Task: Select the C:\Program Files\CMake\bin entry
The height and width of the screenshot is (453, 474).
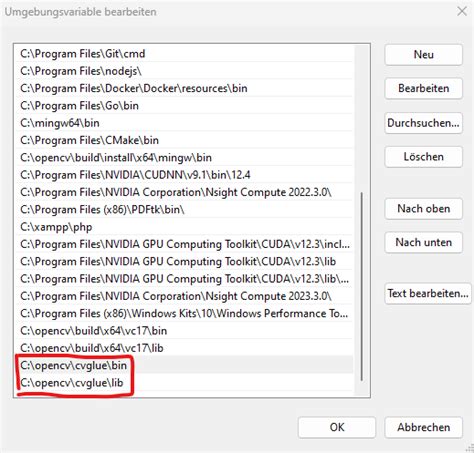Action: (184, 140)
